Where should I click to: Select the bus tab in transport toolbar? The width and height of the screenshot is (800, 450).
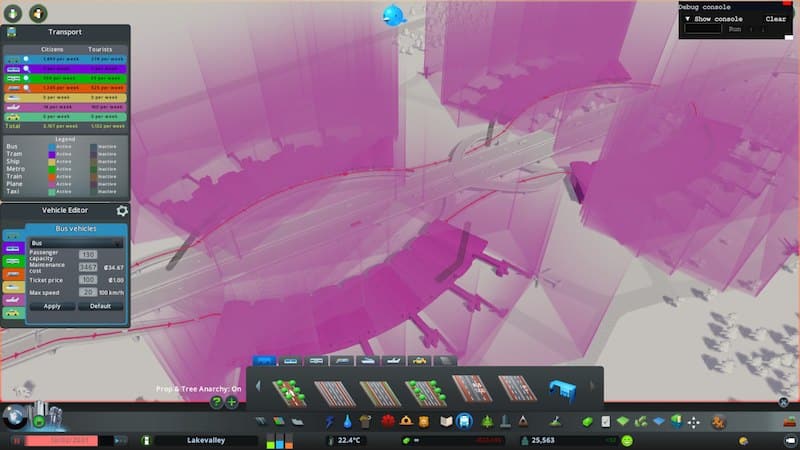pos(265,360)
